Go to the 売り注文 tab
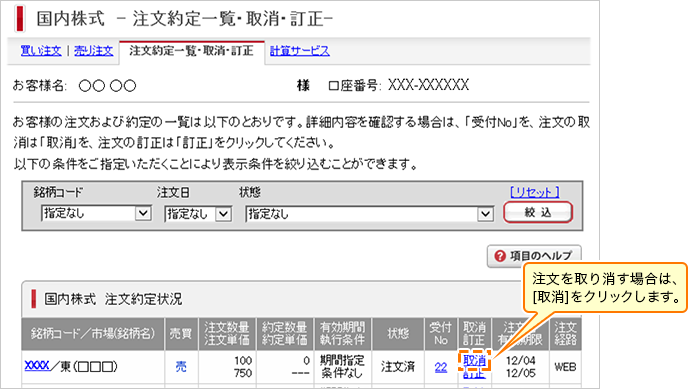 click(x=93, y=51)
